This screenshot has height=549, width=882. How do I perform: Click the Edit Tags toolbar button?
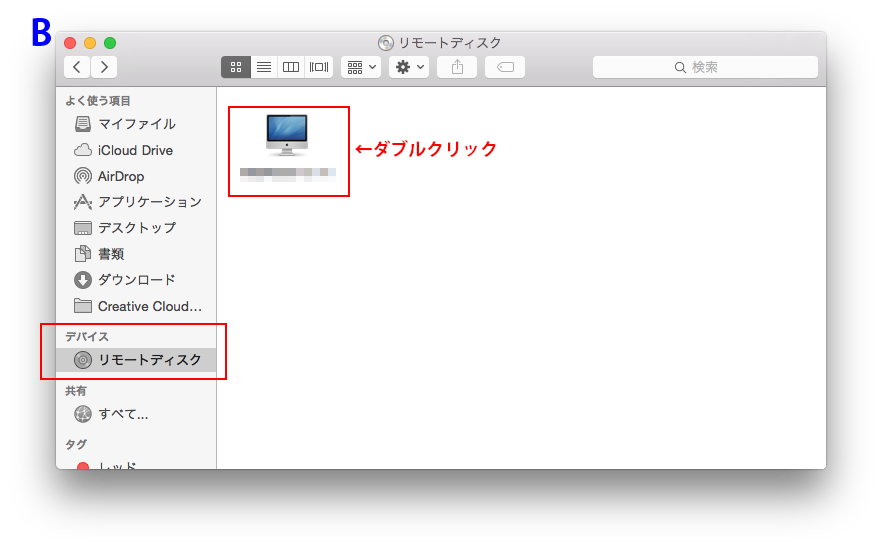(x=505, y=67)
